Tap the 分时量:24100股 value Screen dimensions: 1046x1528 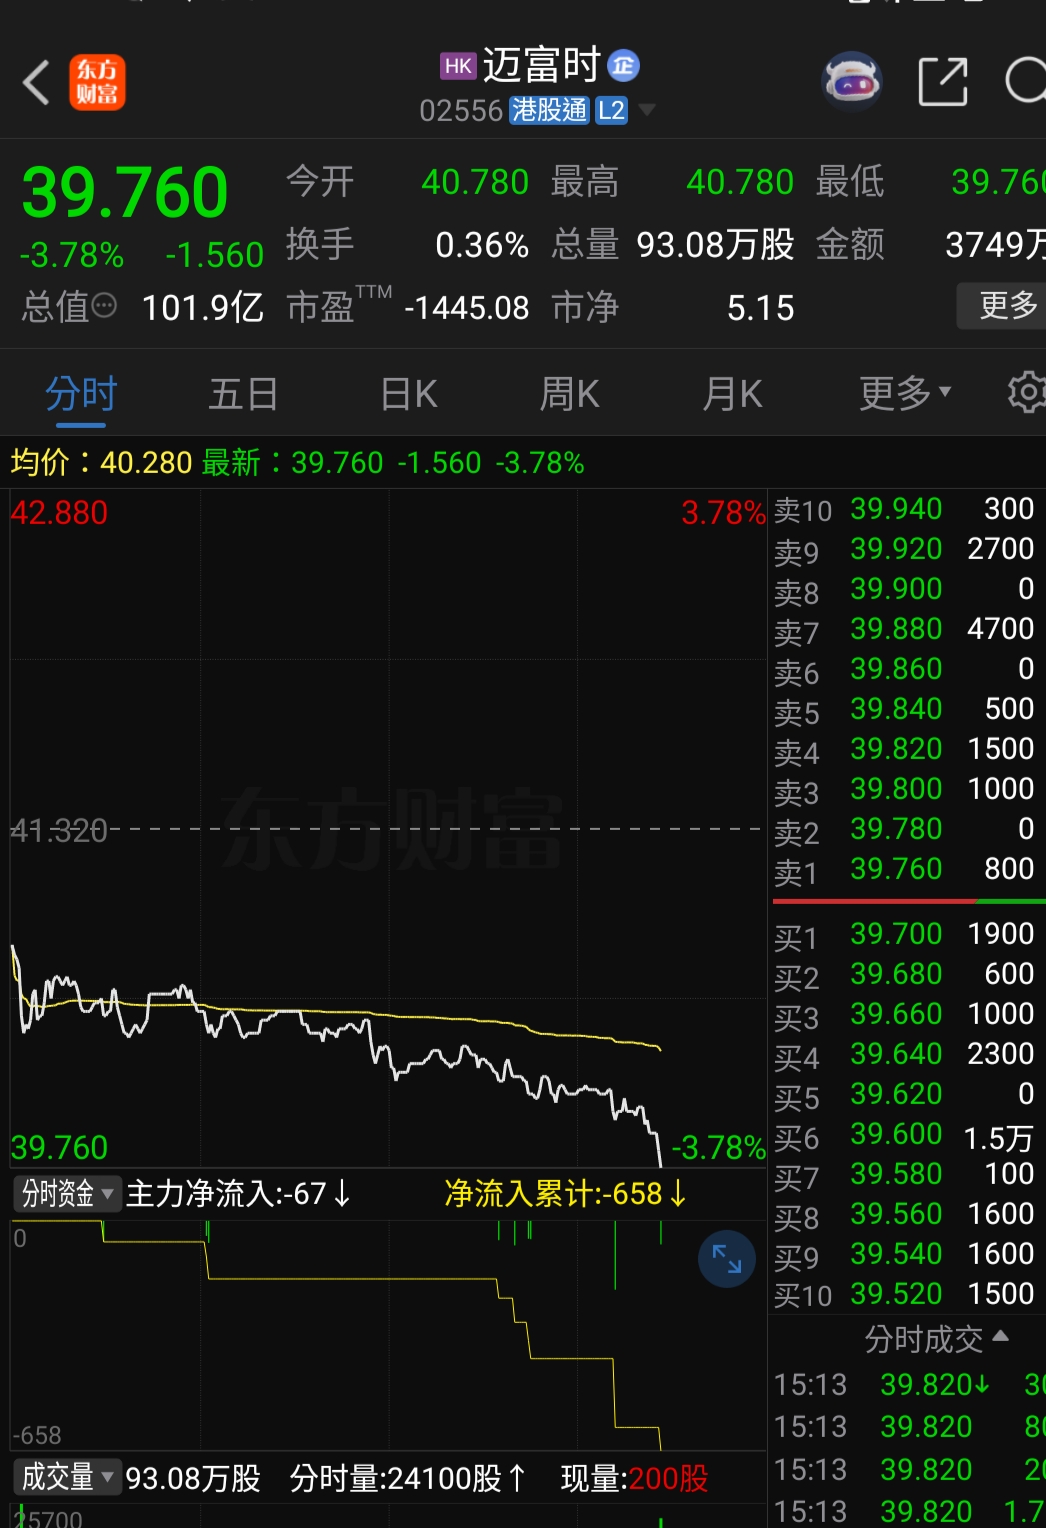pos(408,1478)
